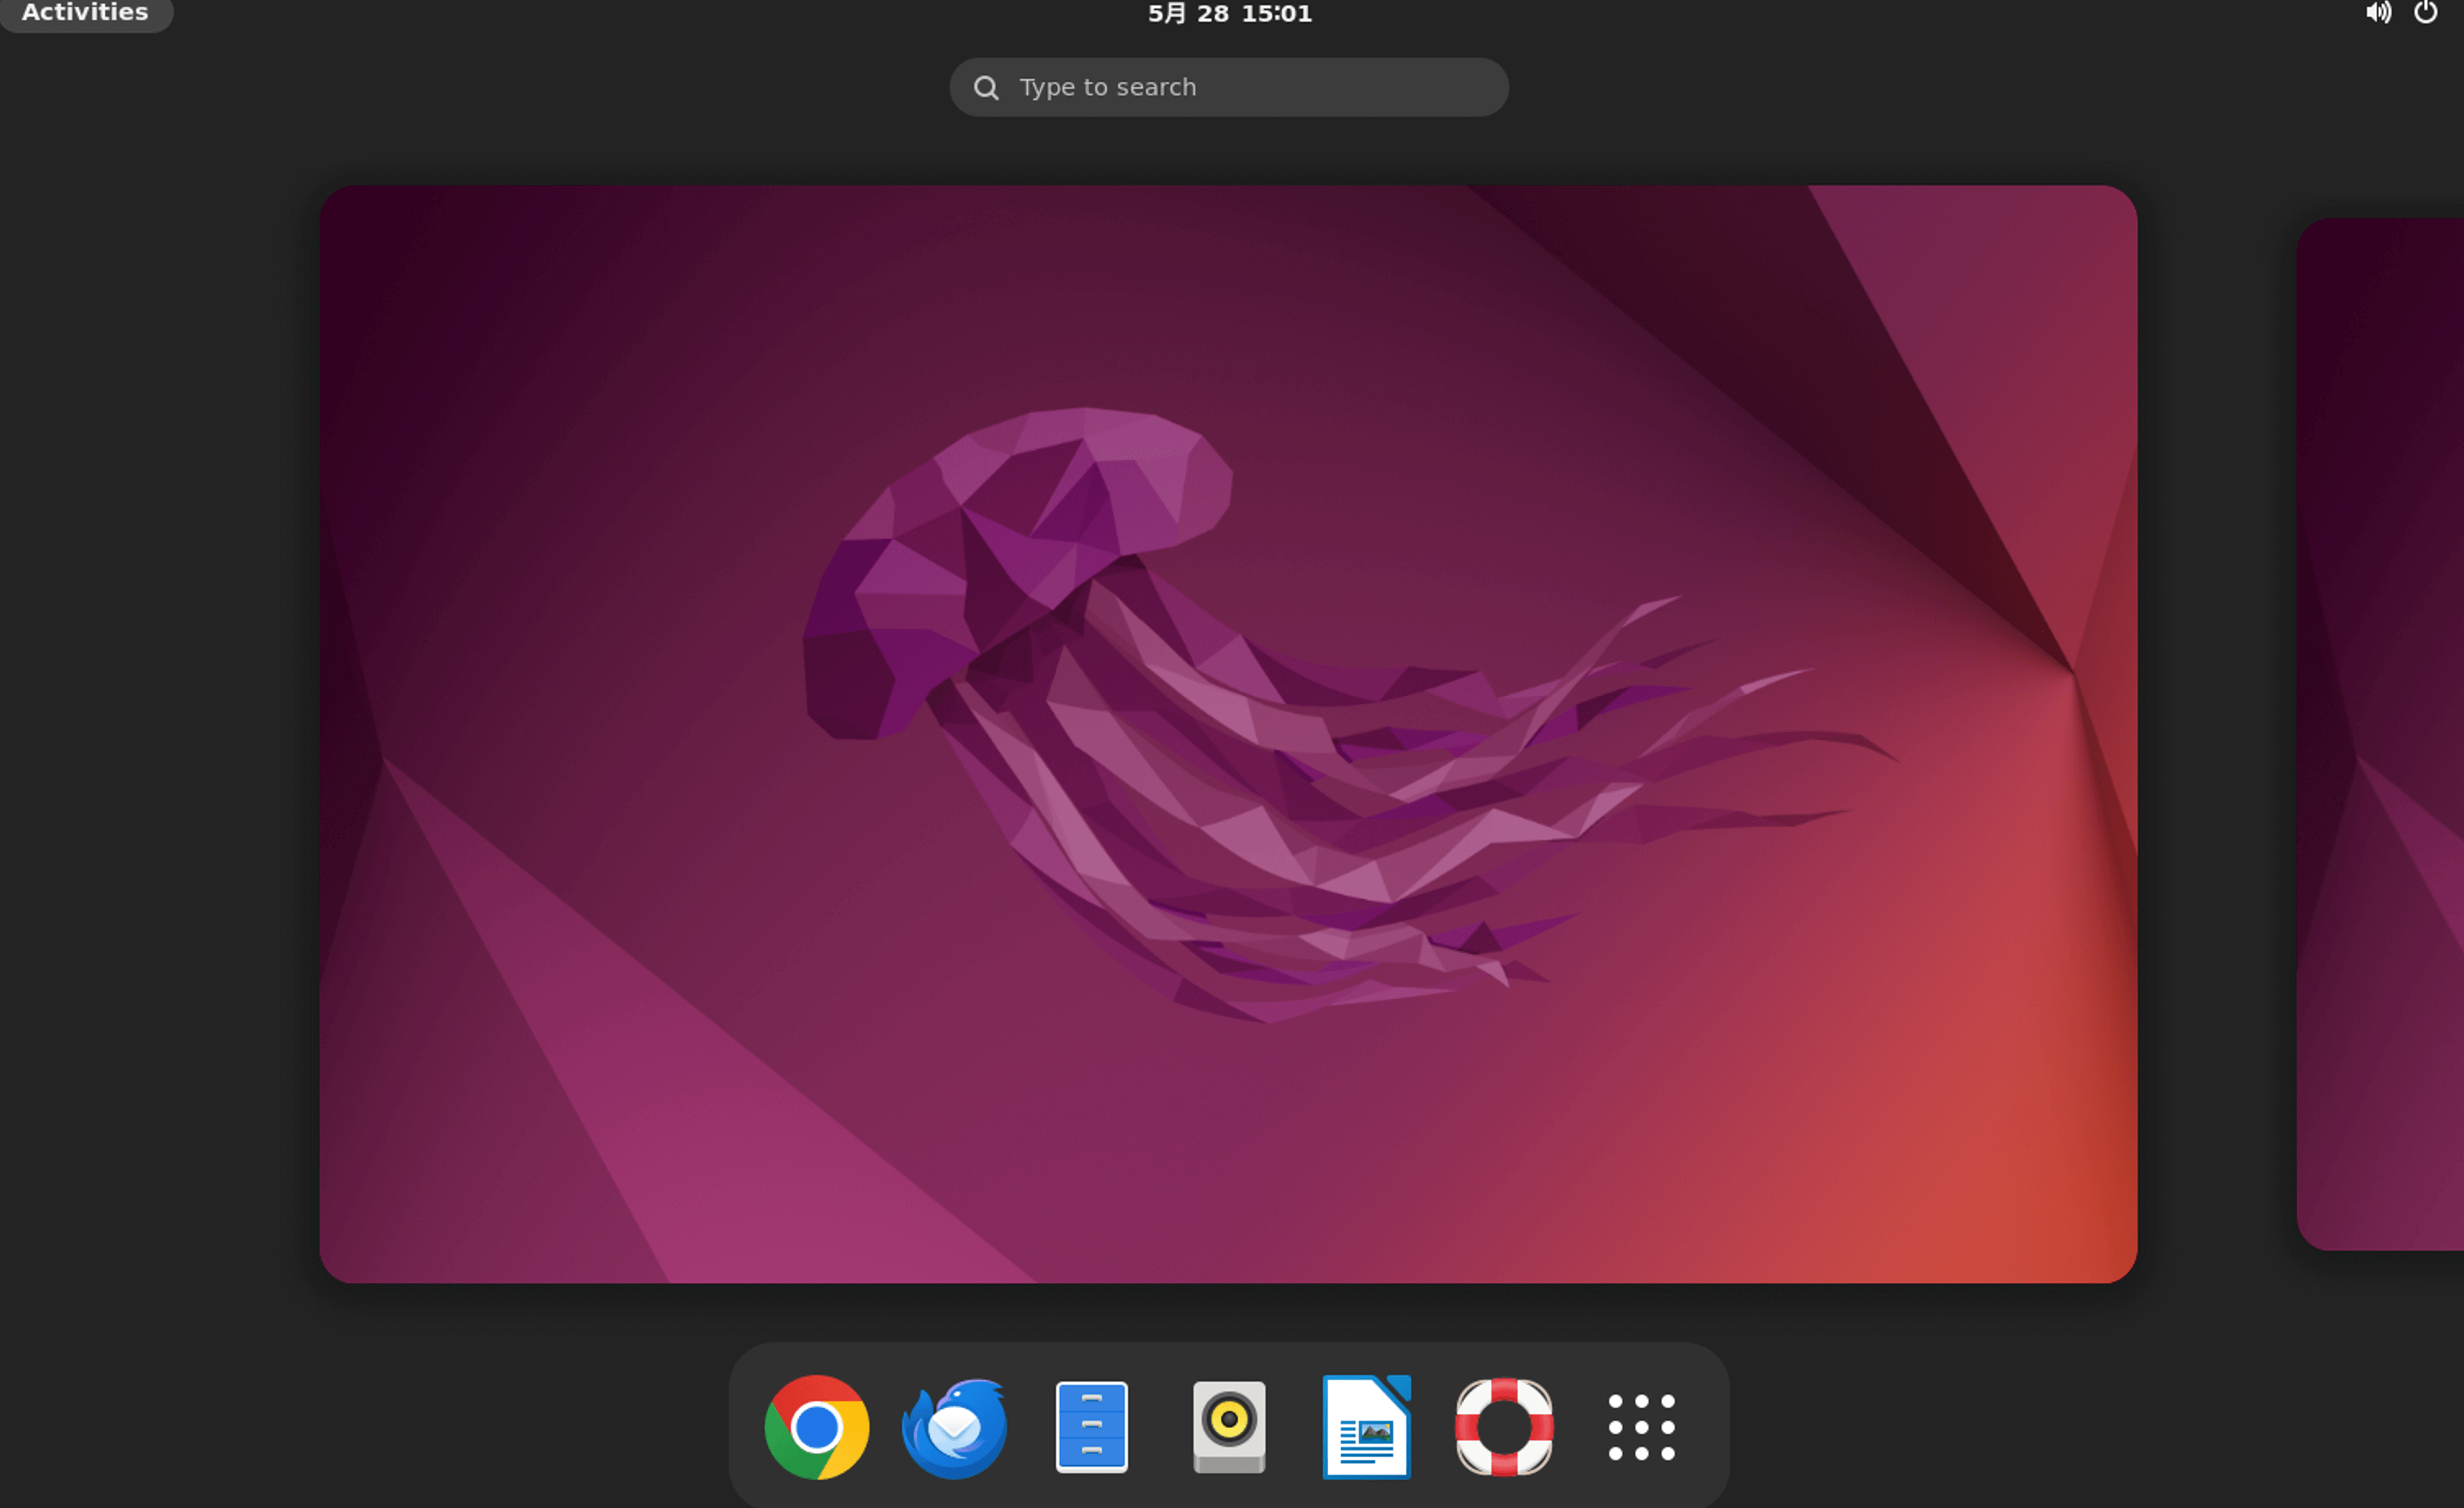Open the Files manager icon
Image resolution: width=2464 pixels, height=1508 pixels.
point(1091,1426)
